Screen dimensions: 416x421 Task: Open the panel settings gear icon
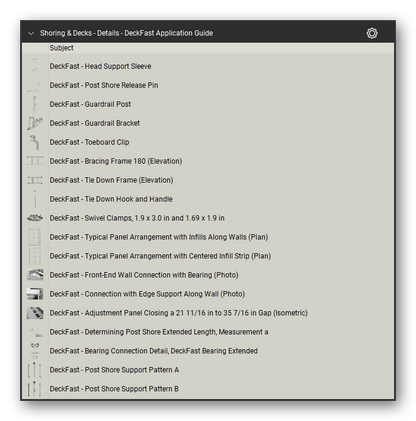click(372, 33)
